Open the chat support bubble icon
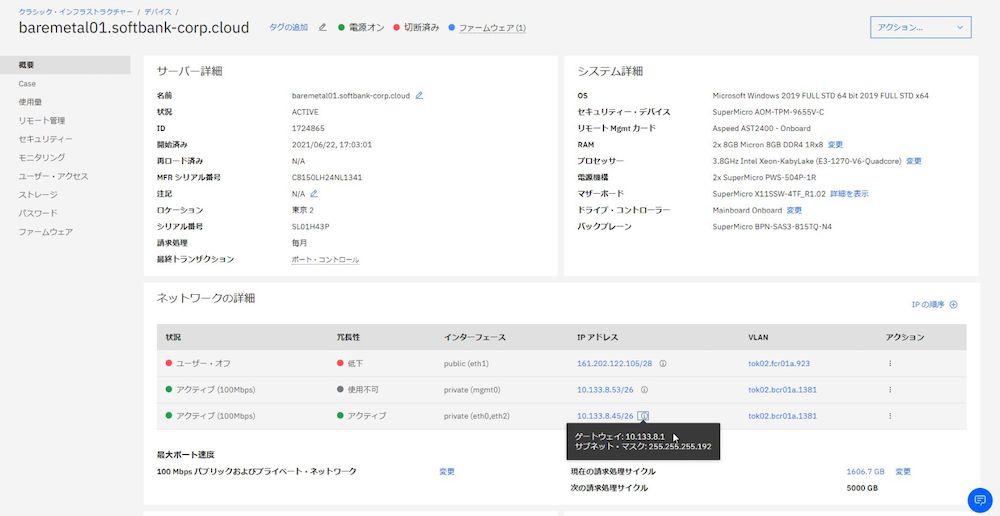Viewport: 1000px width, 516px height. pos(979,500)
